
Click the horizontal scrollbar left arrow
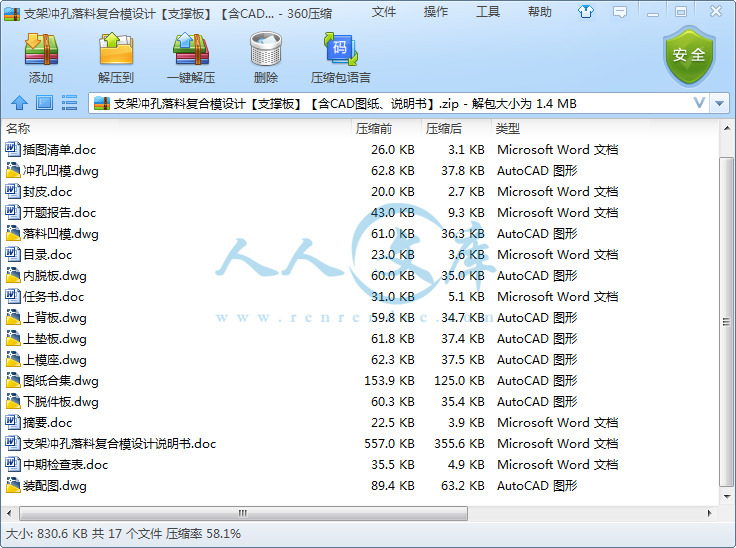(9, 513)
